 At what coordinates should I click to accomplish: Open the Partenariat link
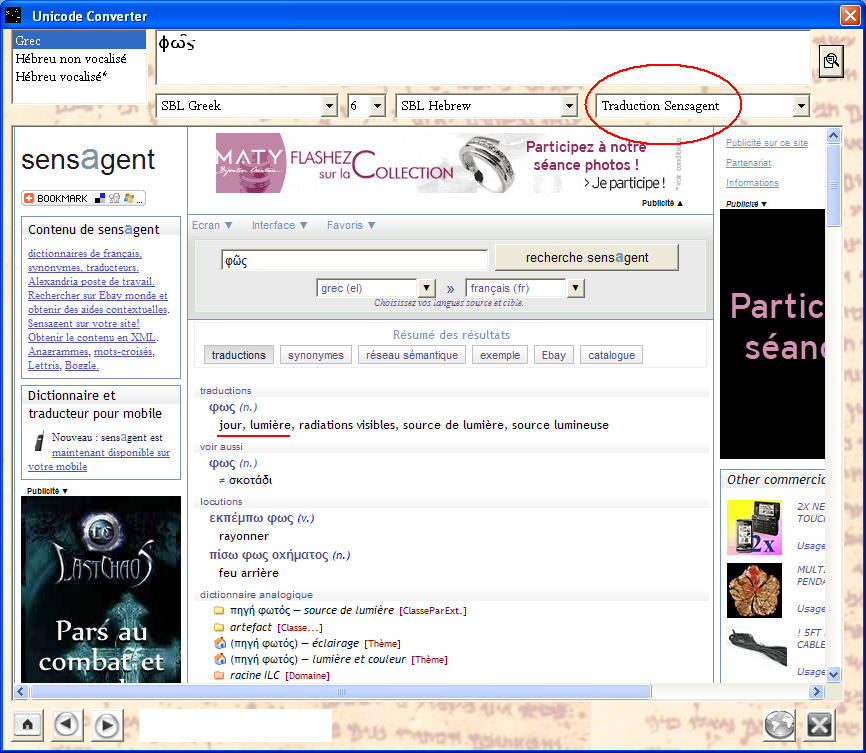[x=748, y=163]
